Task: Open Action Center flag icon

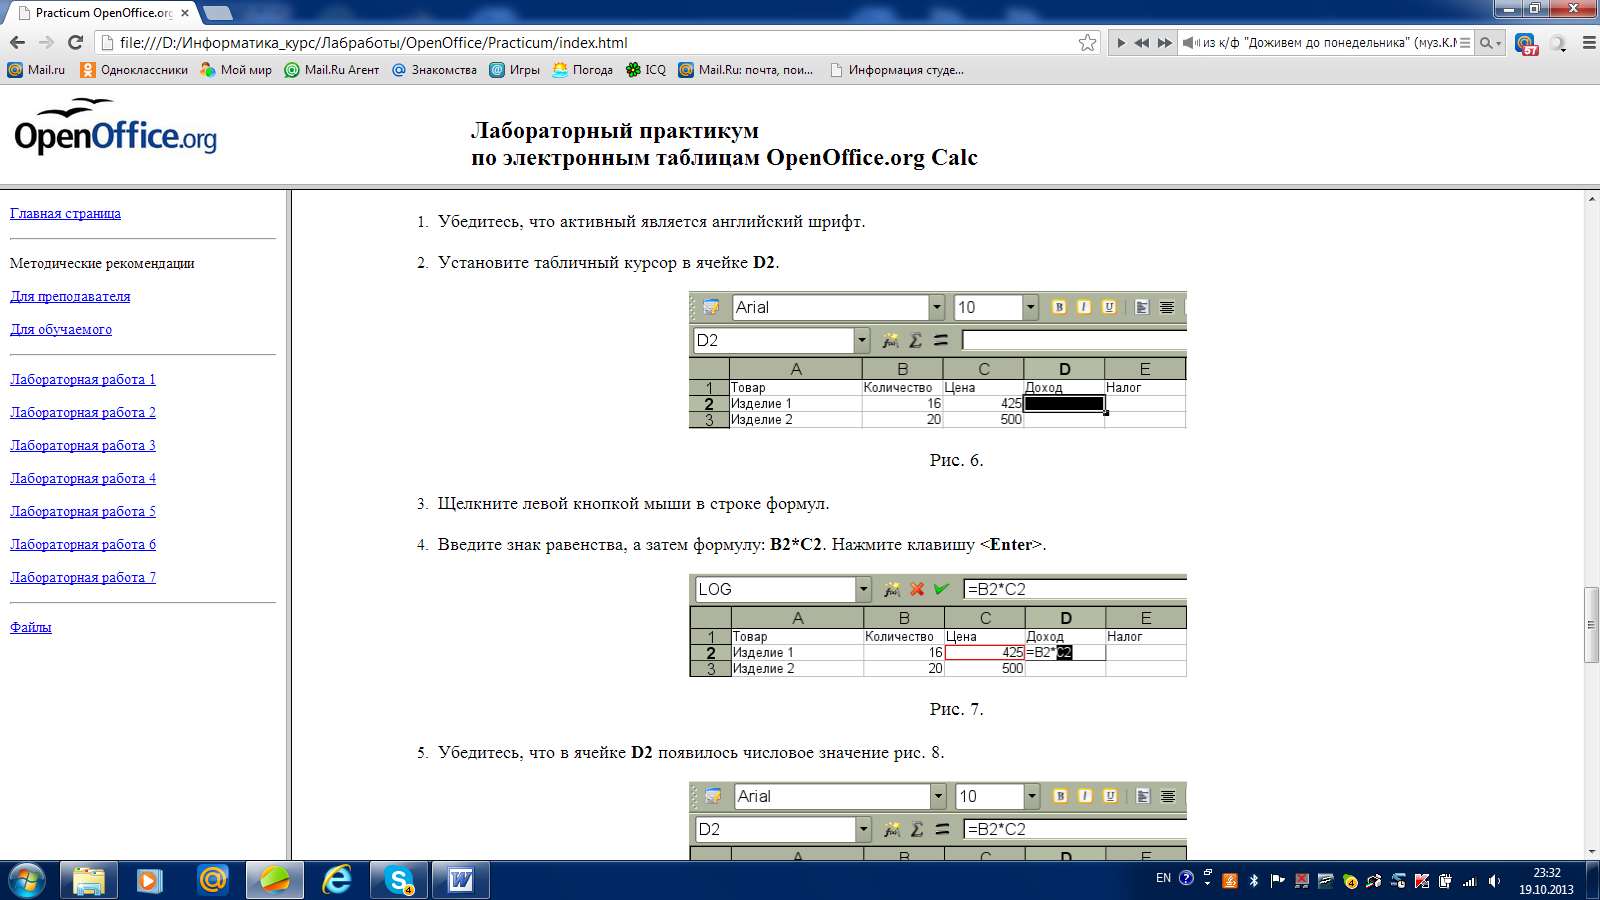Action: click(1278, 881)
